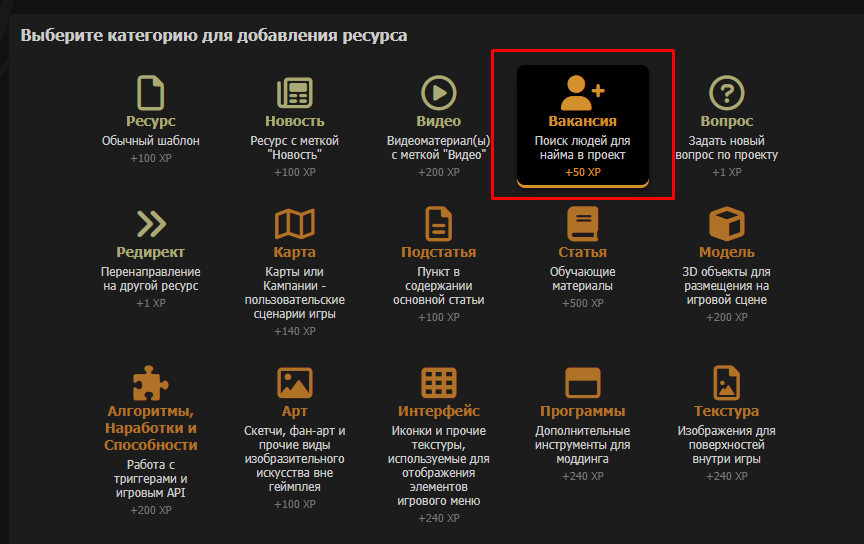
Task: Select the Подстатья category title
Action: point(439,252)
